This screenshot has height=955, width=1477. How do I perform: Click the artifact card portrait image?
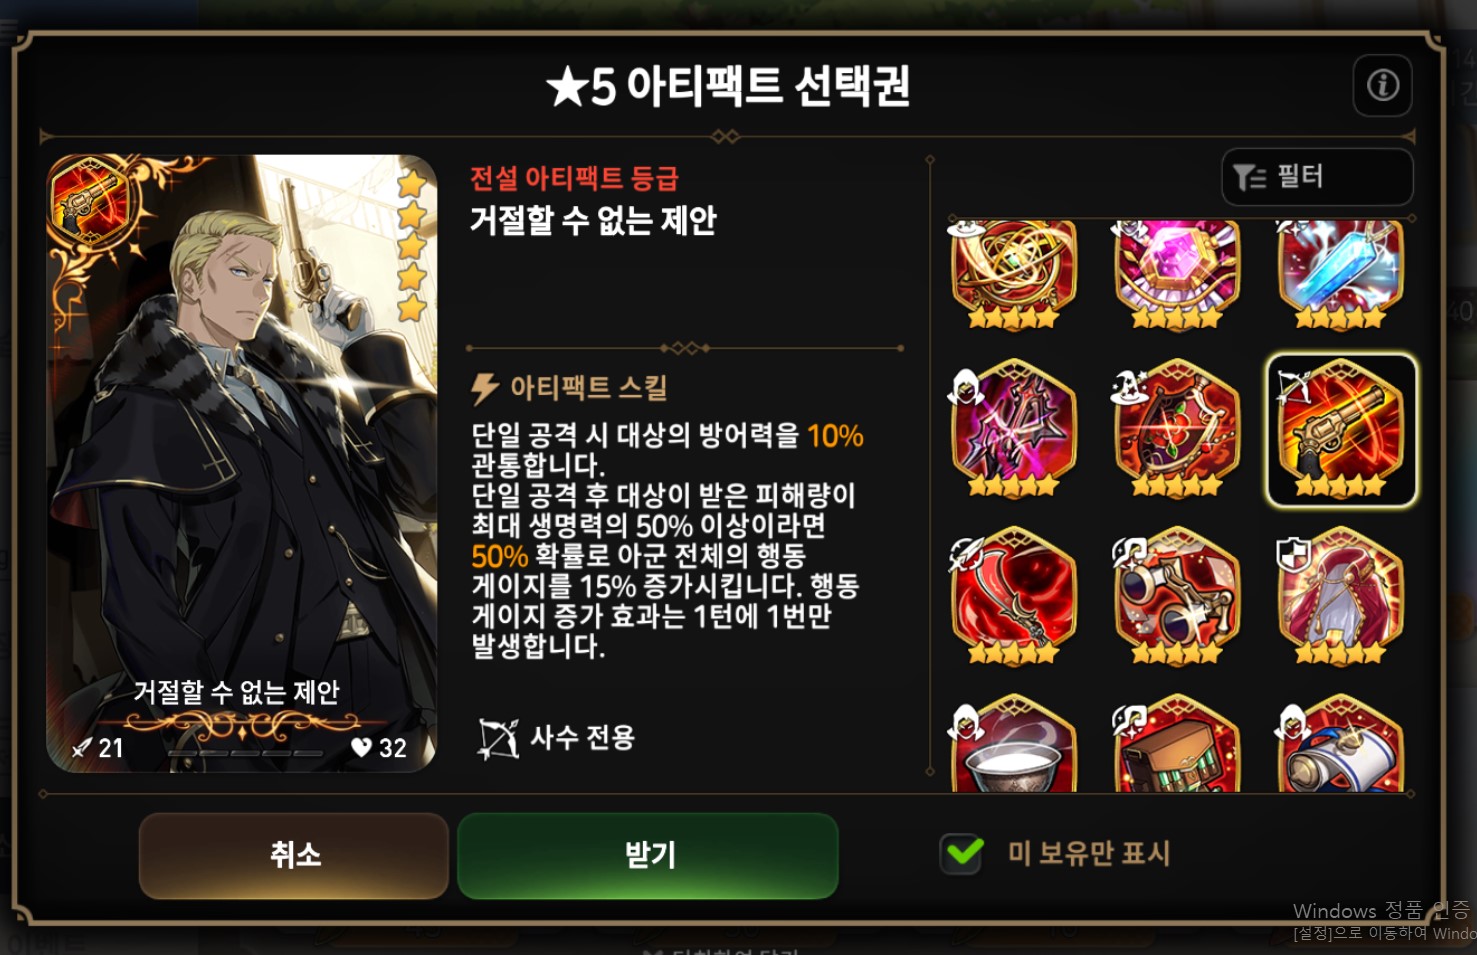(242, 463)
